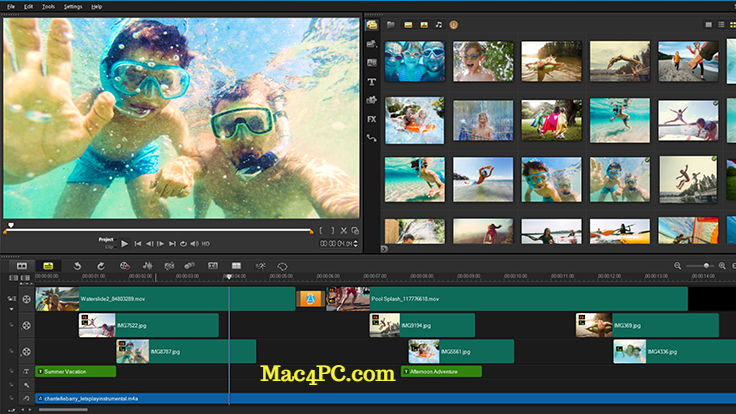Open the Mask Creator tool
Viewport: 736px width, 414px height.
point(282,267)
